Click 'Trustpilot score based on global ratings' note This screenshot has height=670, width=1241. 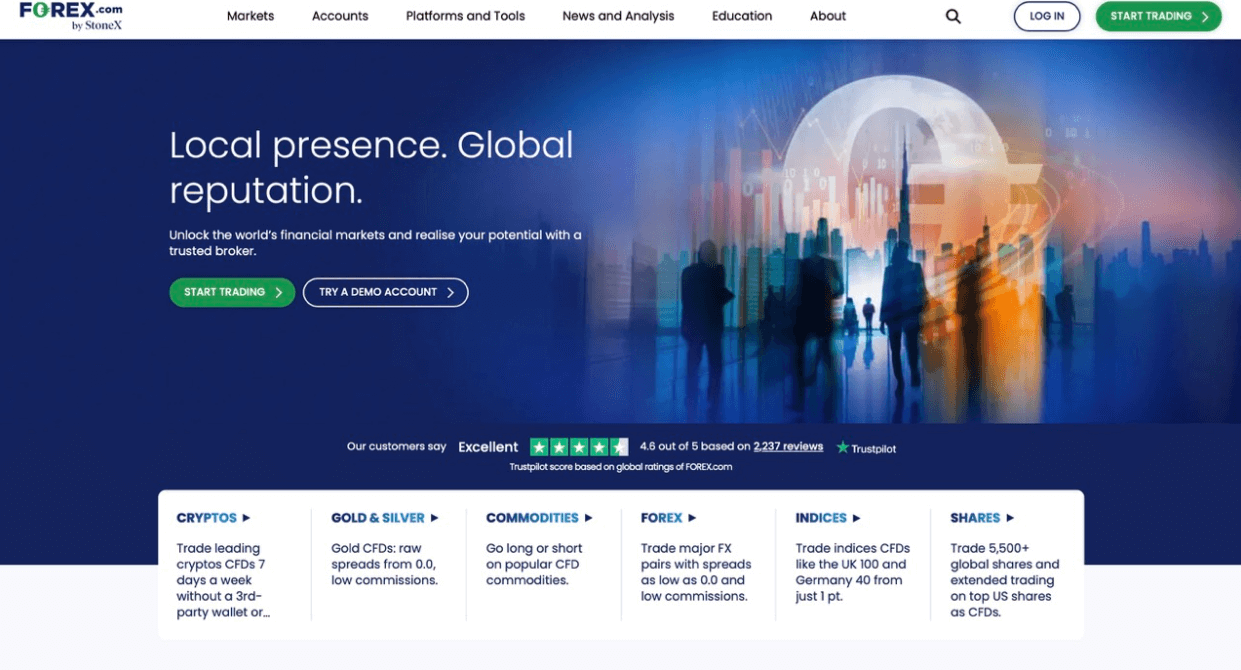[621, 467]
